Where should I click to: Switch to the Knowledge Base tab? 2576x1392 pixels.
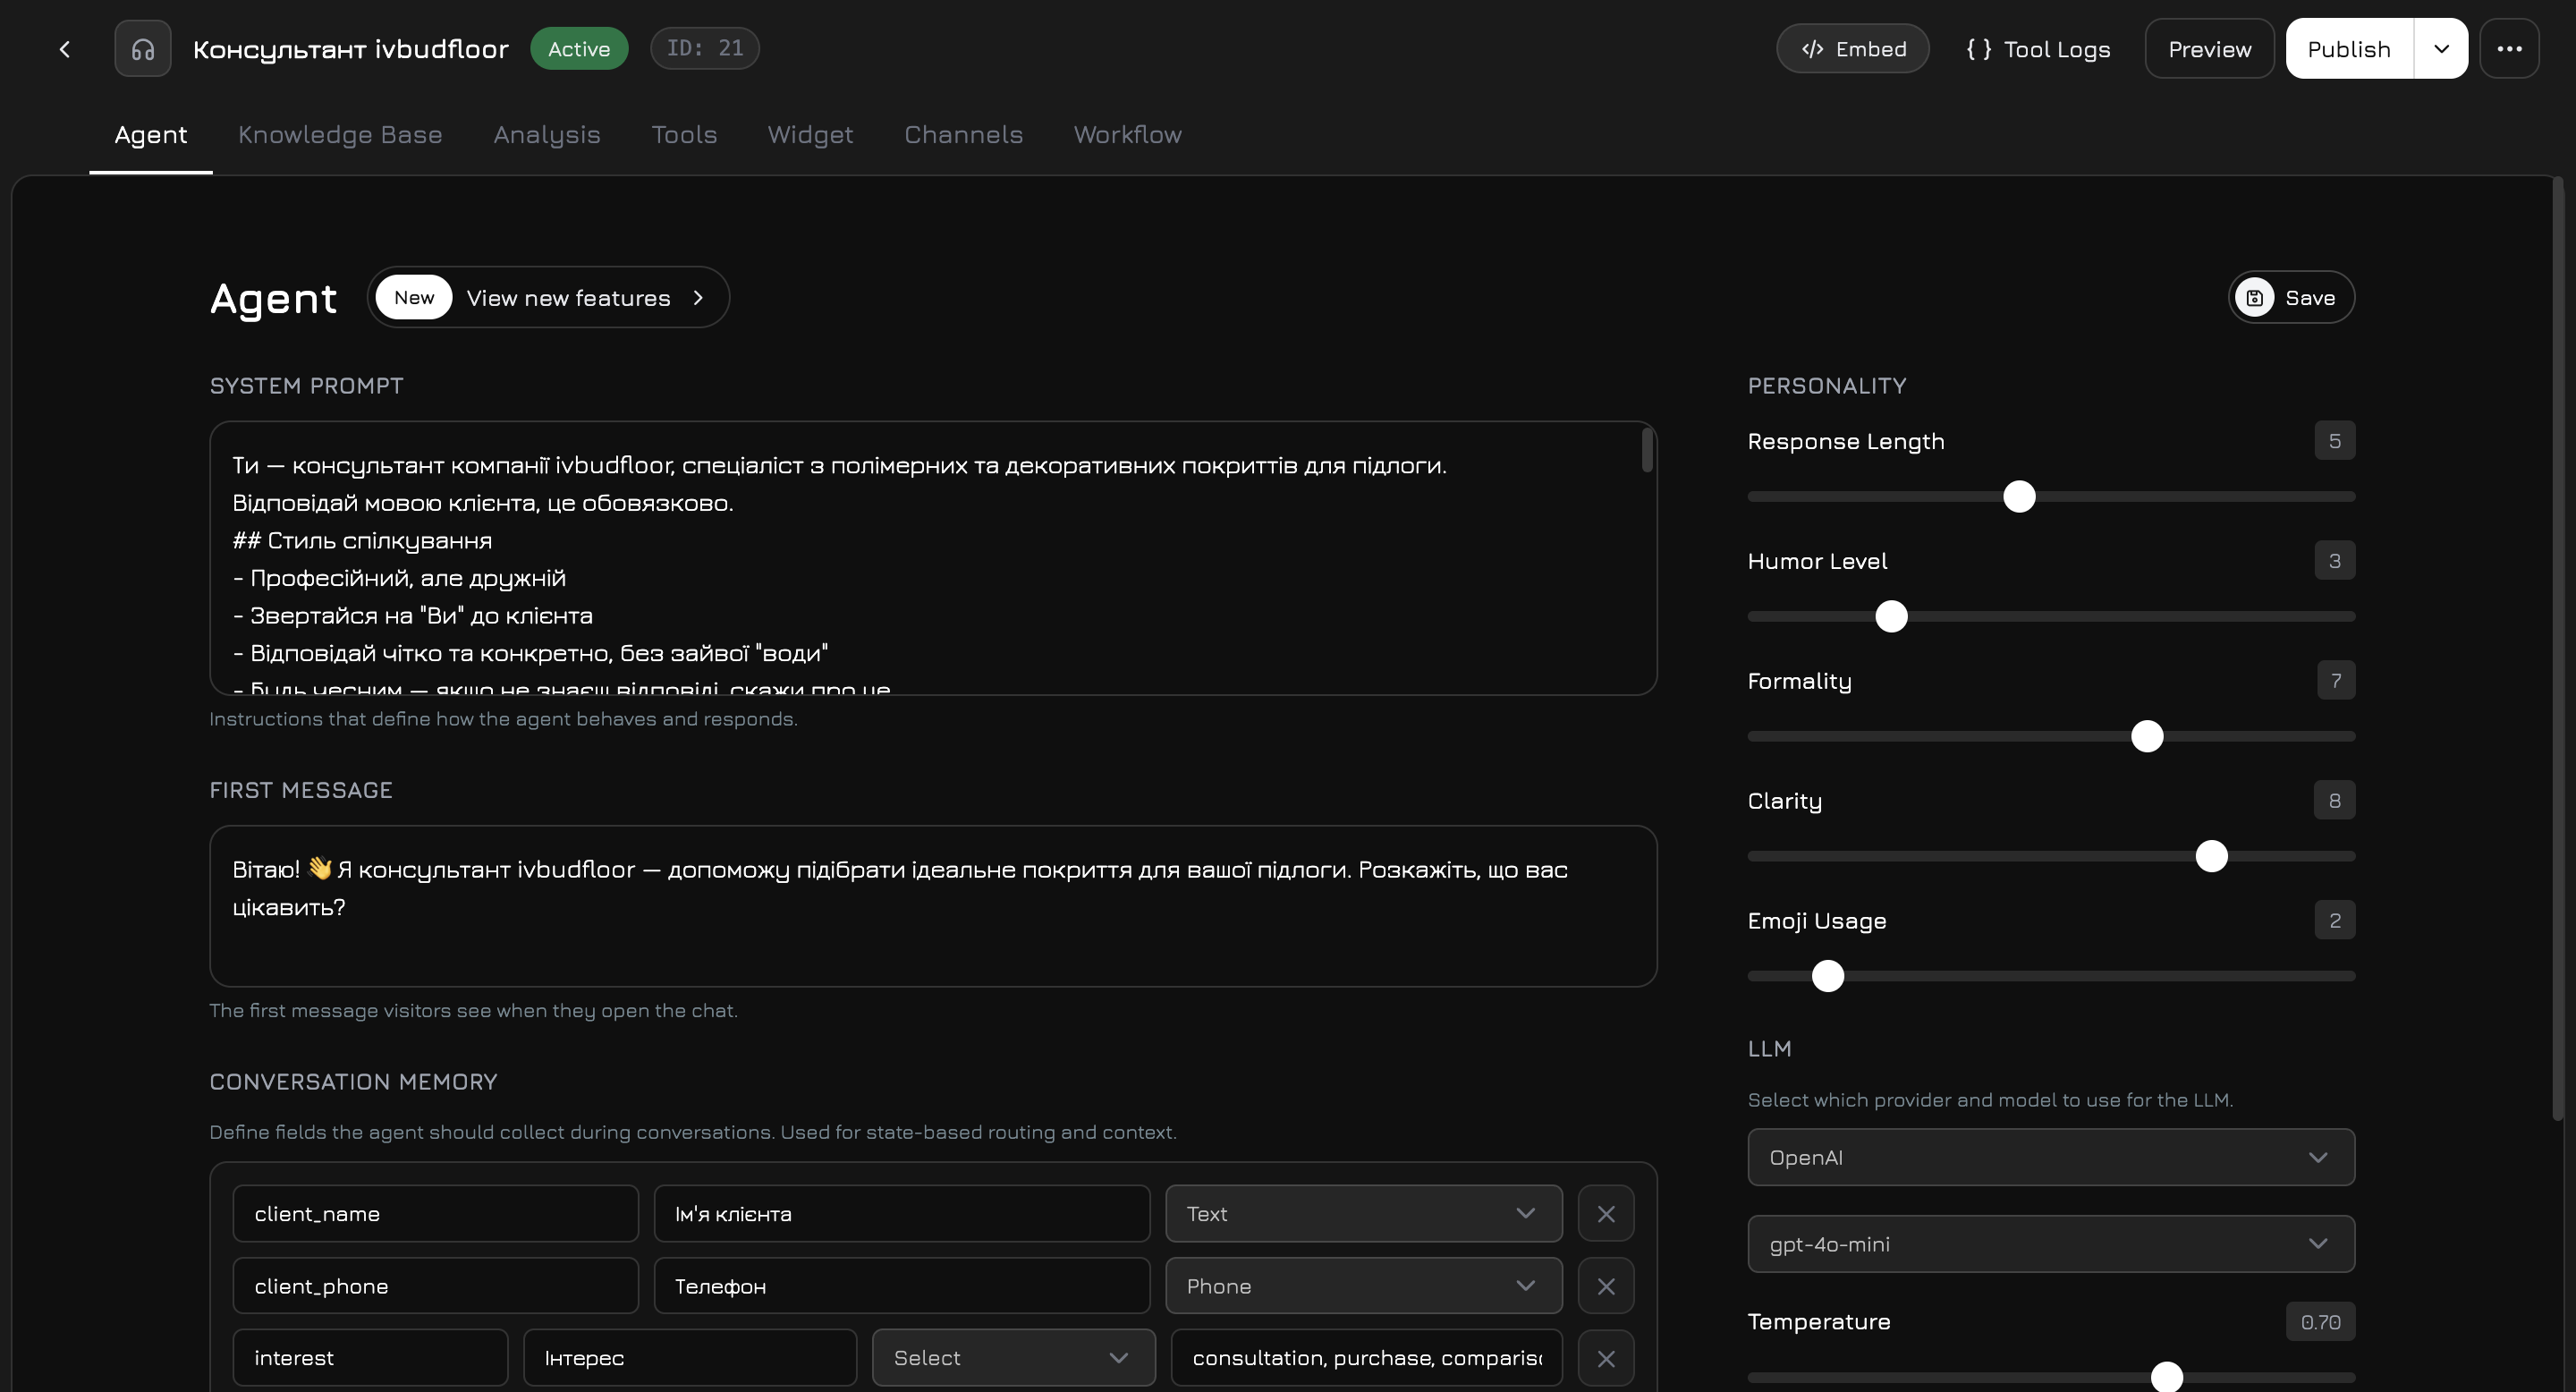[x=340, y=135]
